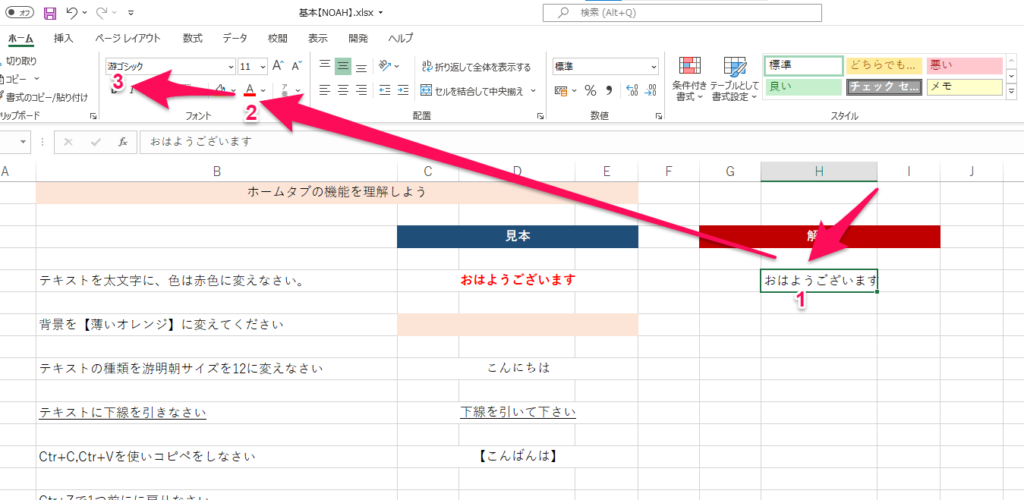Click the red font color A icon
This screenshot has height=500, width=1024.
[249, 90]
